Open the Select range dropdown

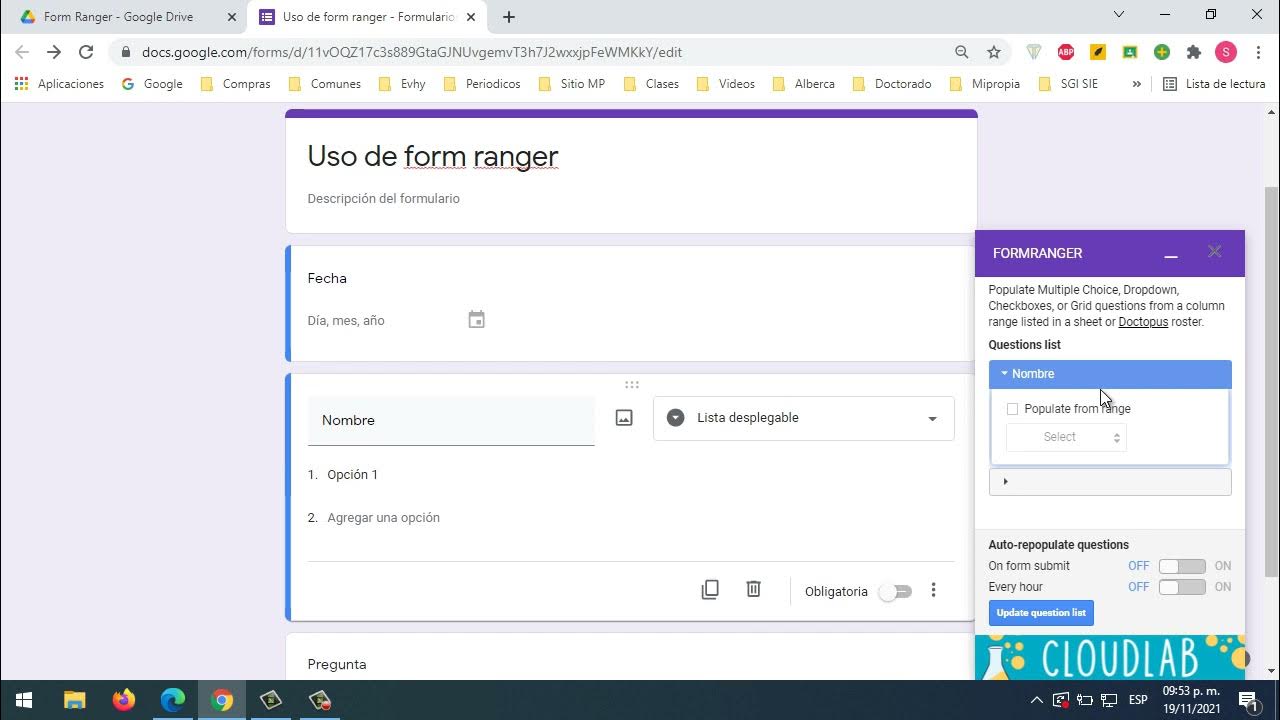point(1066,437)
